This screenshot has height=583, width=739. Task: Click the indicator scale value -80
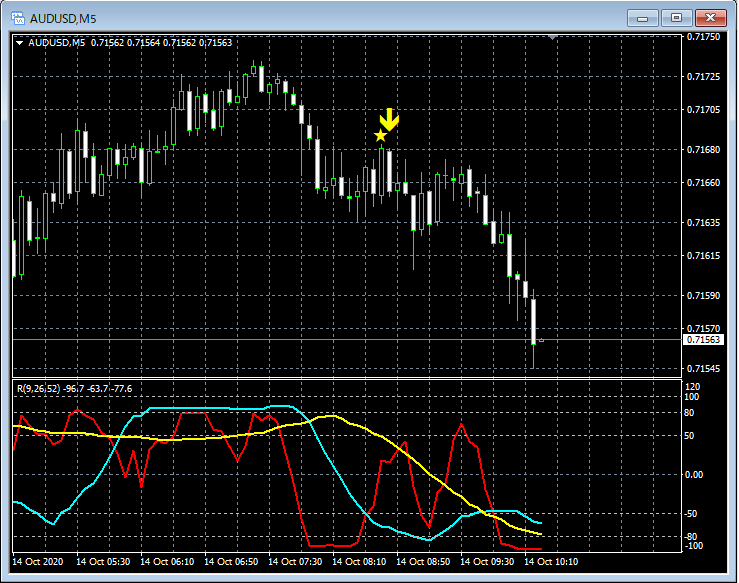[x=691, y=537]
